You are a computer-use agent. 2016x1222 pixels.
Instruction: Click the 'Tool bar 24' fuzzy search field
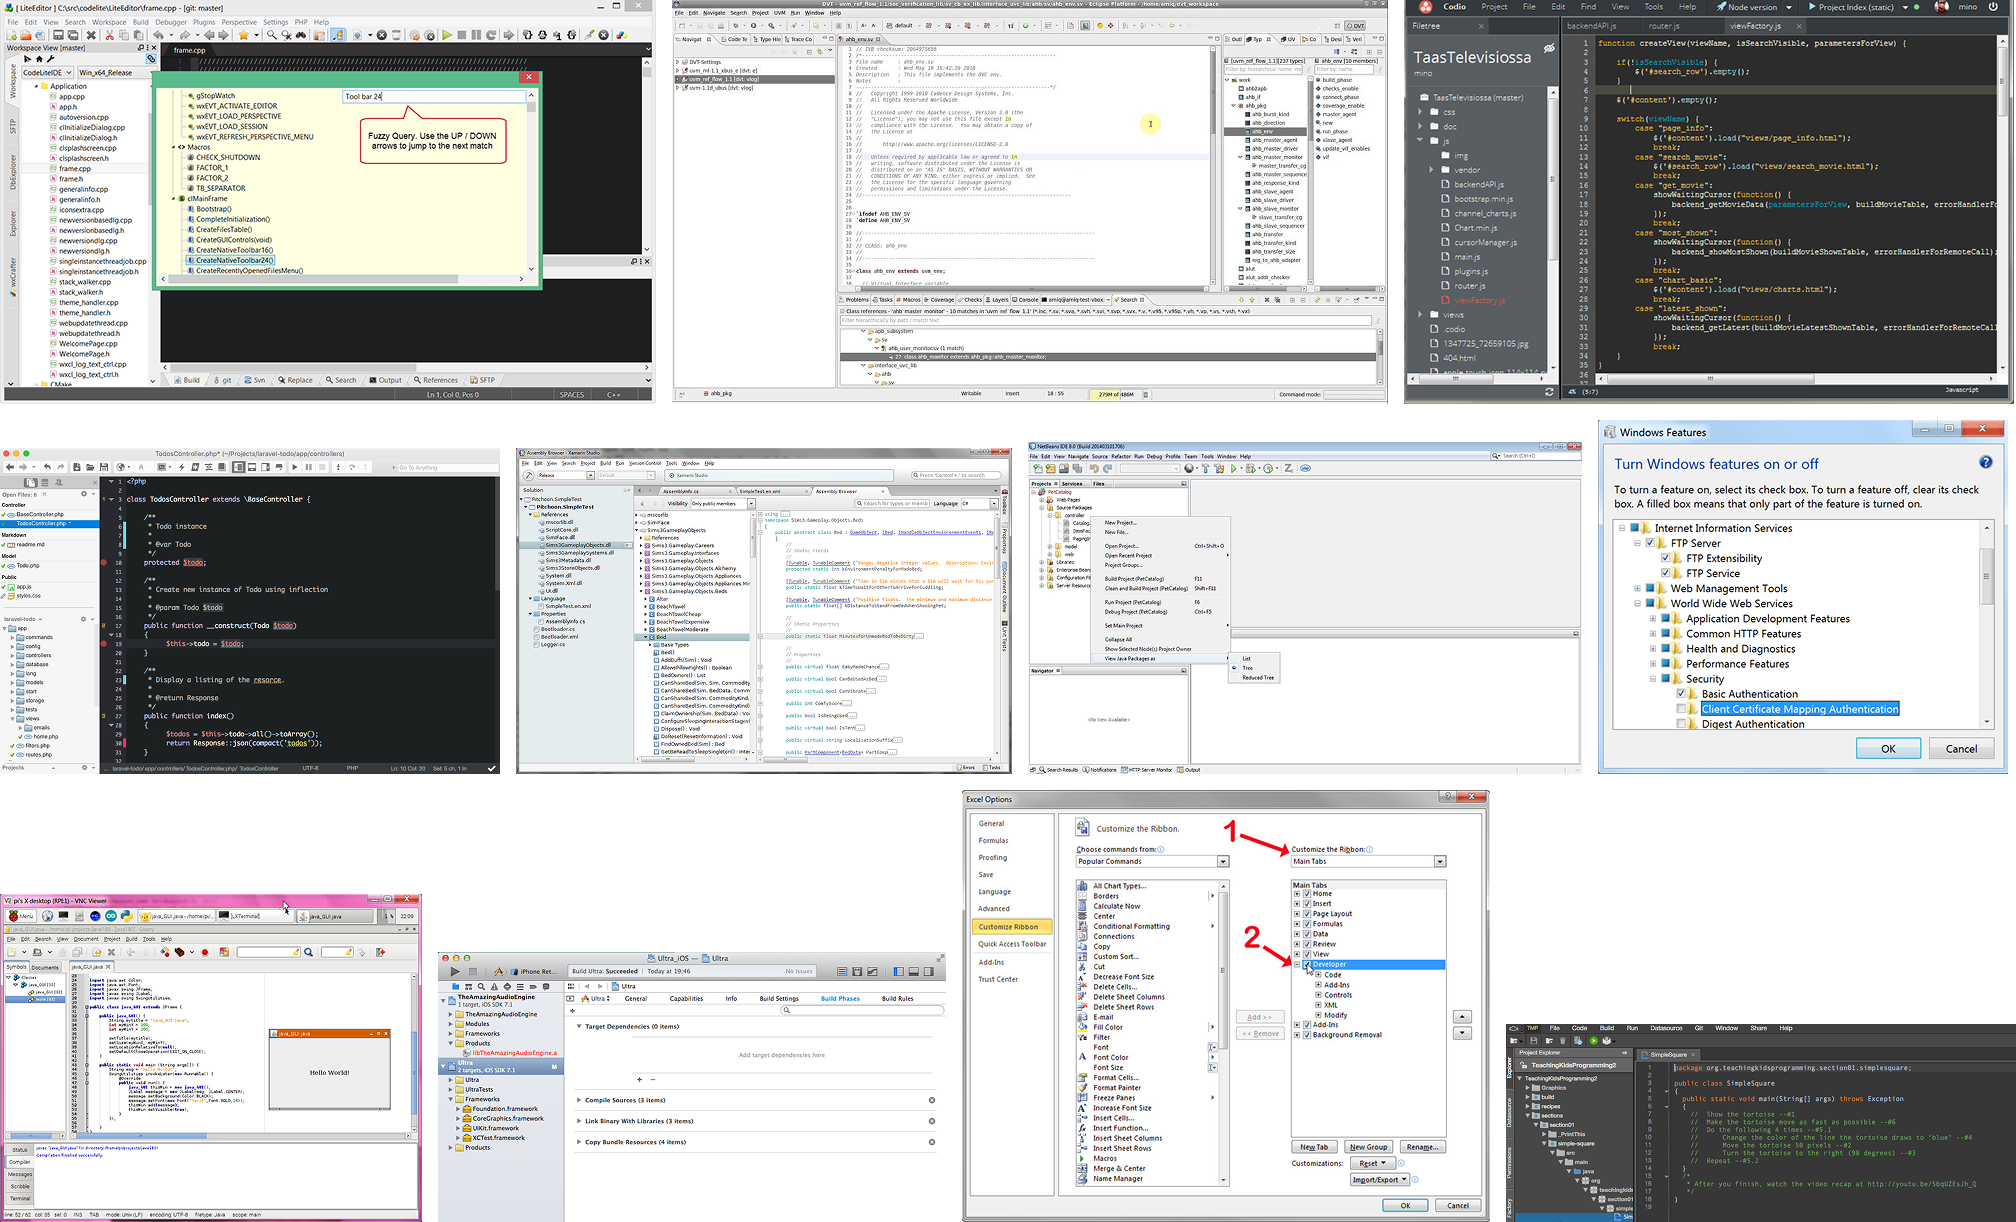pyautogui.click(x=433, y=97)
